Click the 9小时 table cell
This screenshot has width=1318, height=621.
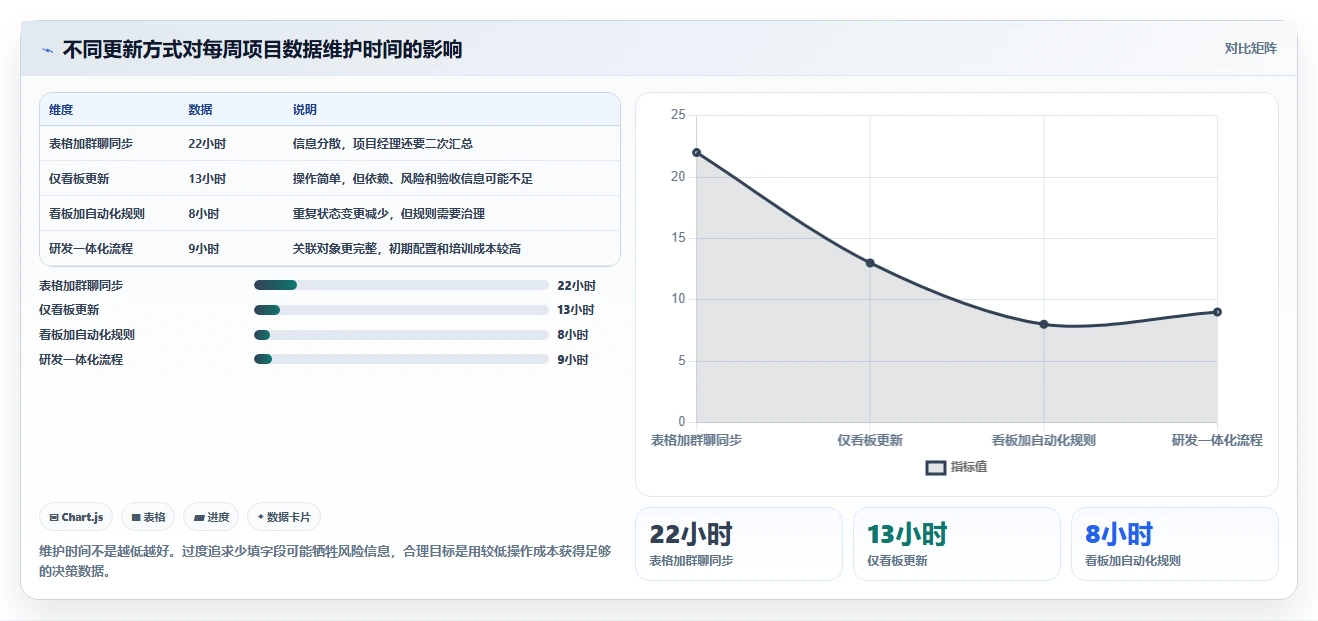(x=204, y=249)
